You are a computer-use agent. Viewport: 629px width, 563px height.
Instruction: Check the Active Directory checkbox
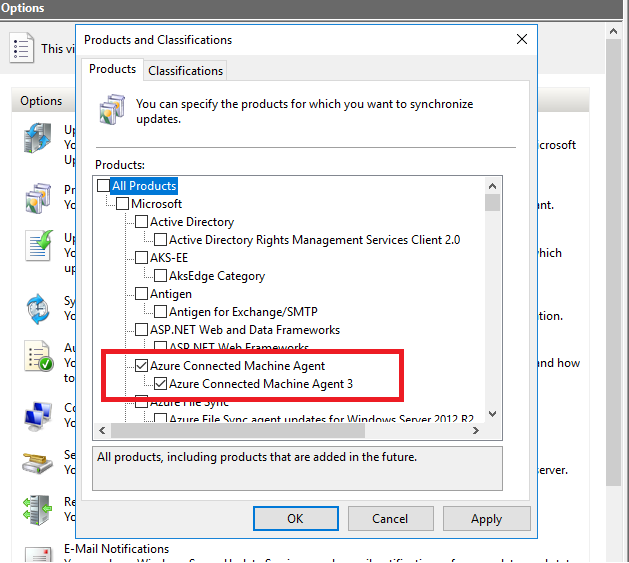pyautogui.click(x=141, y=222)
